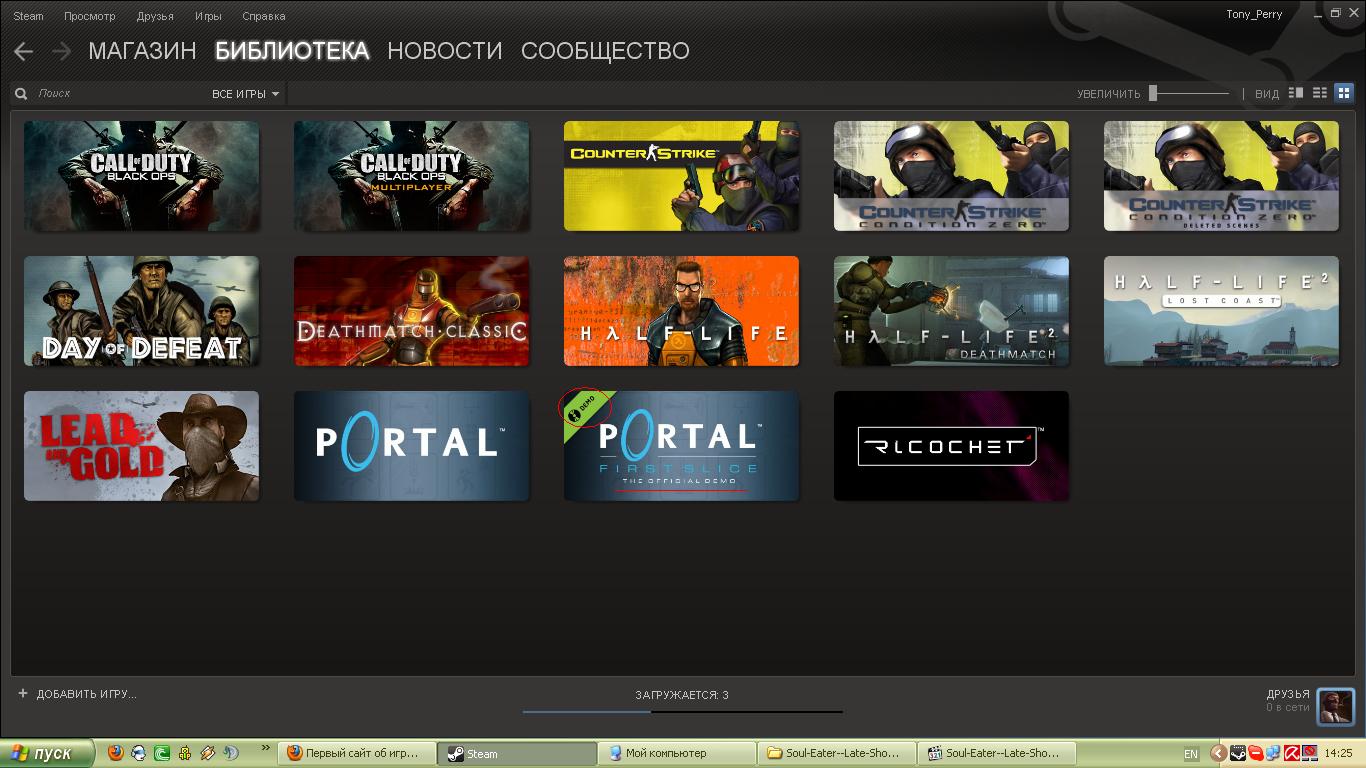Screen dimensions: 1366x768
Task: Expand the ВСЕ ИГРЫ filter dropdown
Action: point(246,94)
